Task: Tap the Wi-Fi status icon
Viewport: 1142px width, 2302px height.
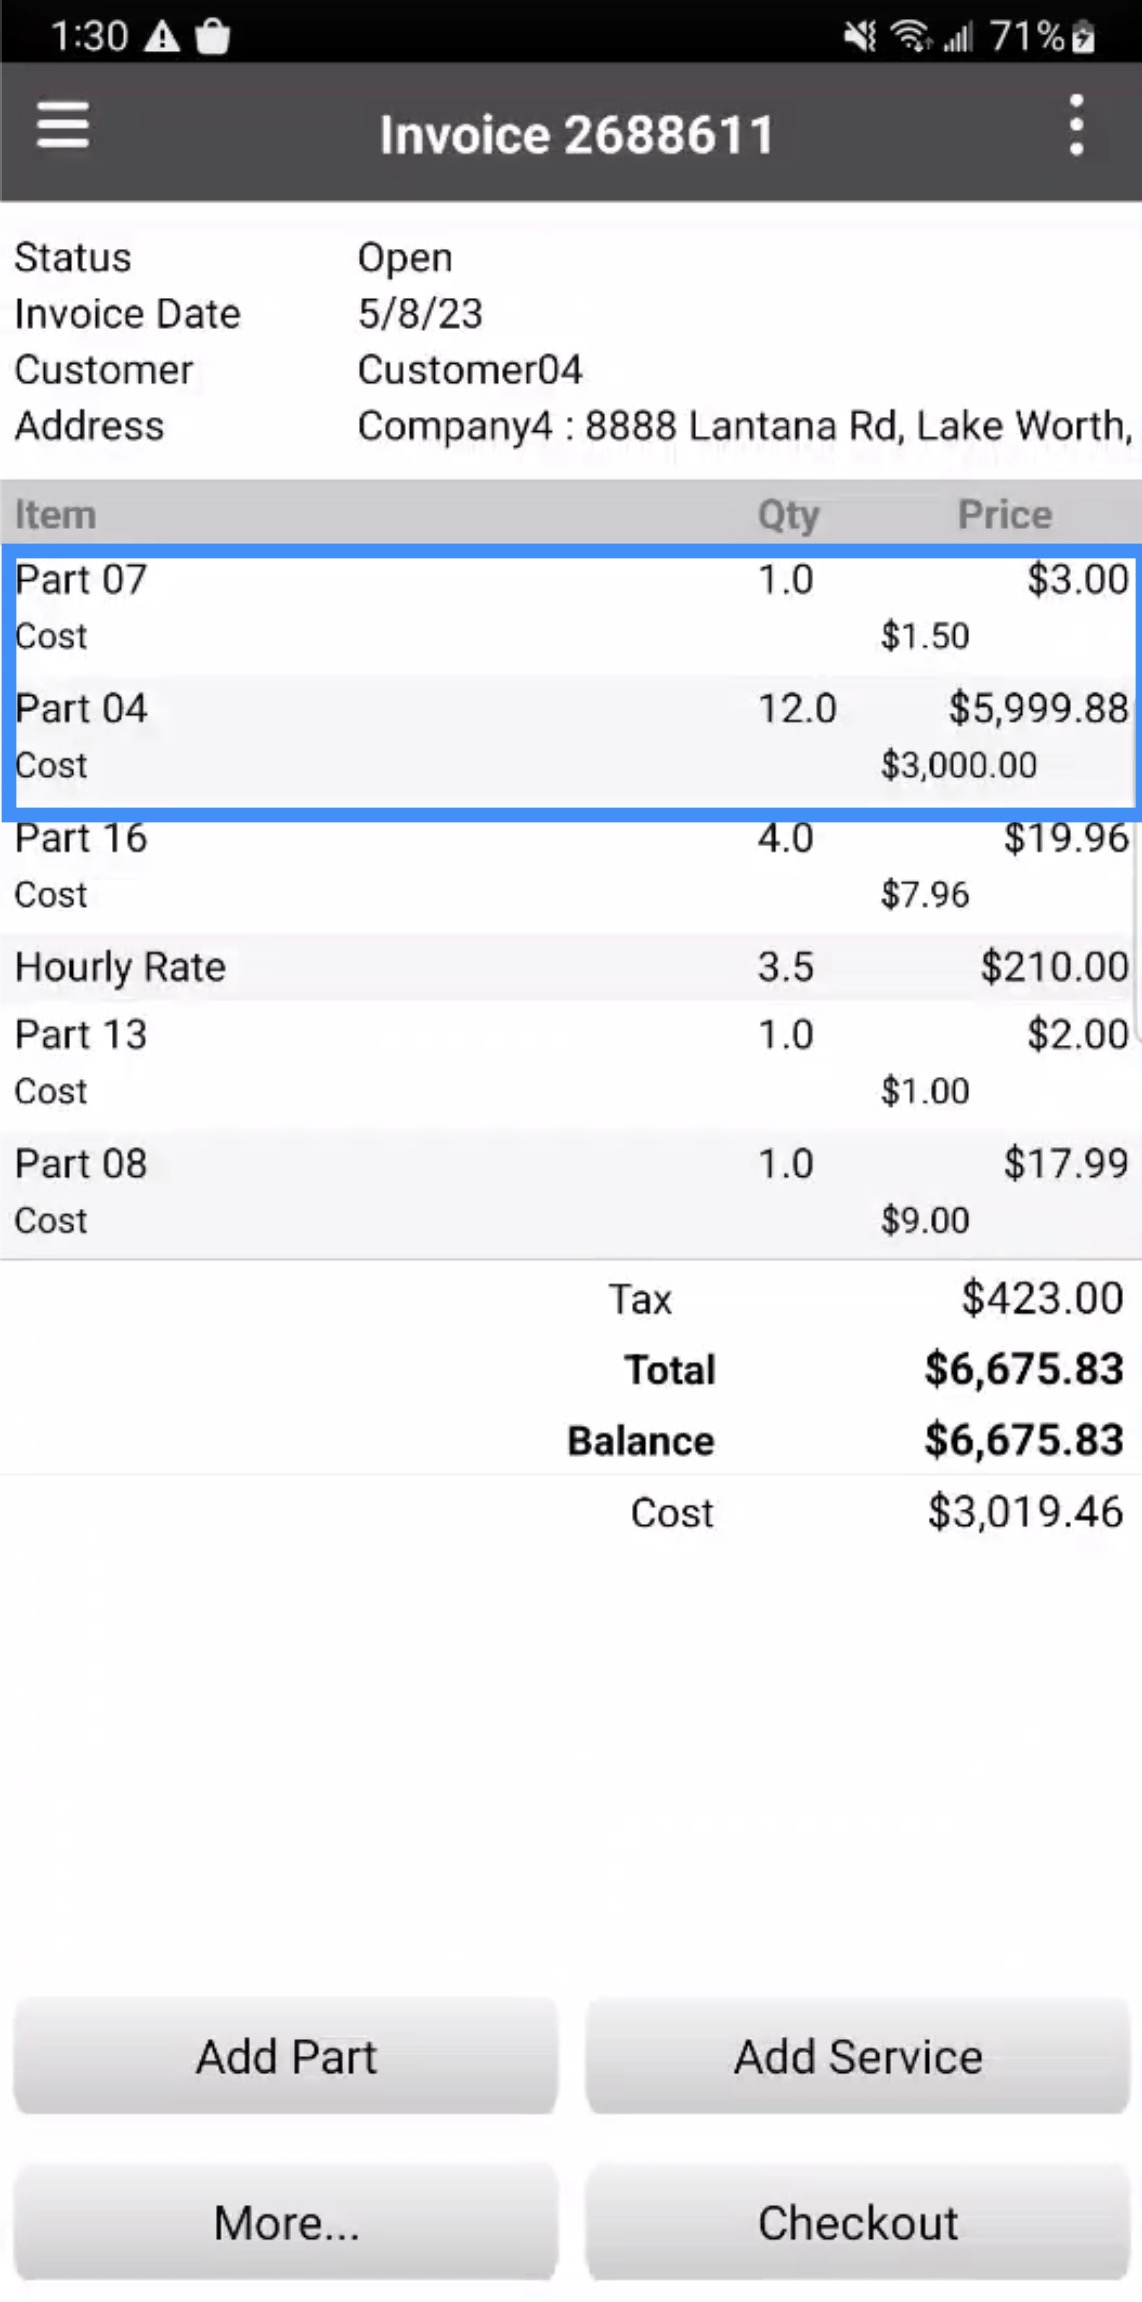Action: tap(910, 37)
